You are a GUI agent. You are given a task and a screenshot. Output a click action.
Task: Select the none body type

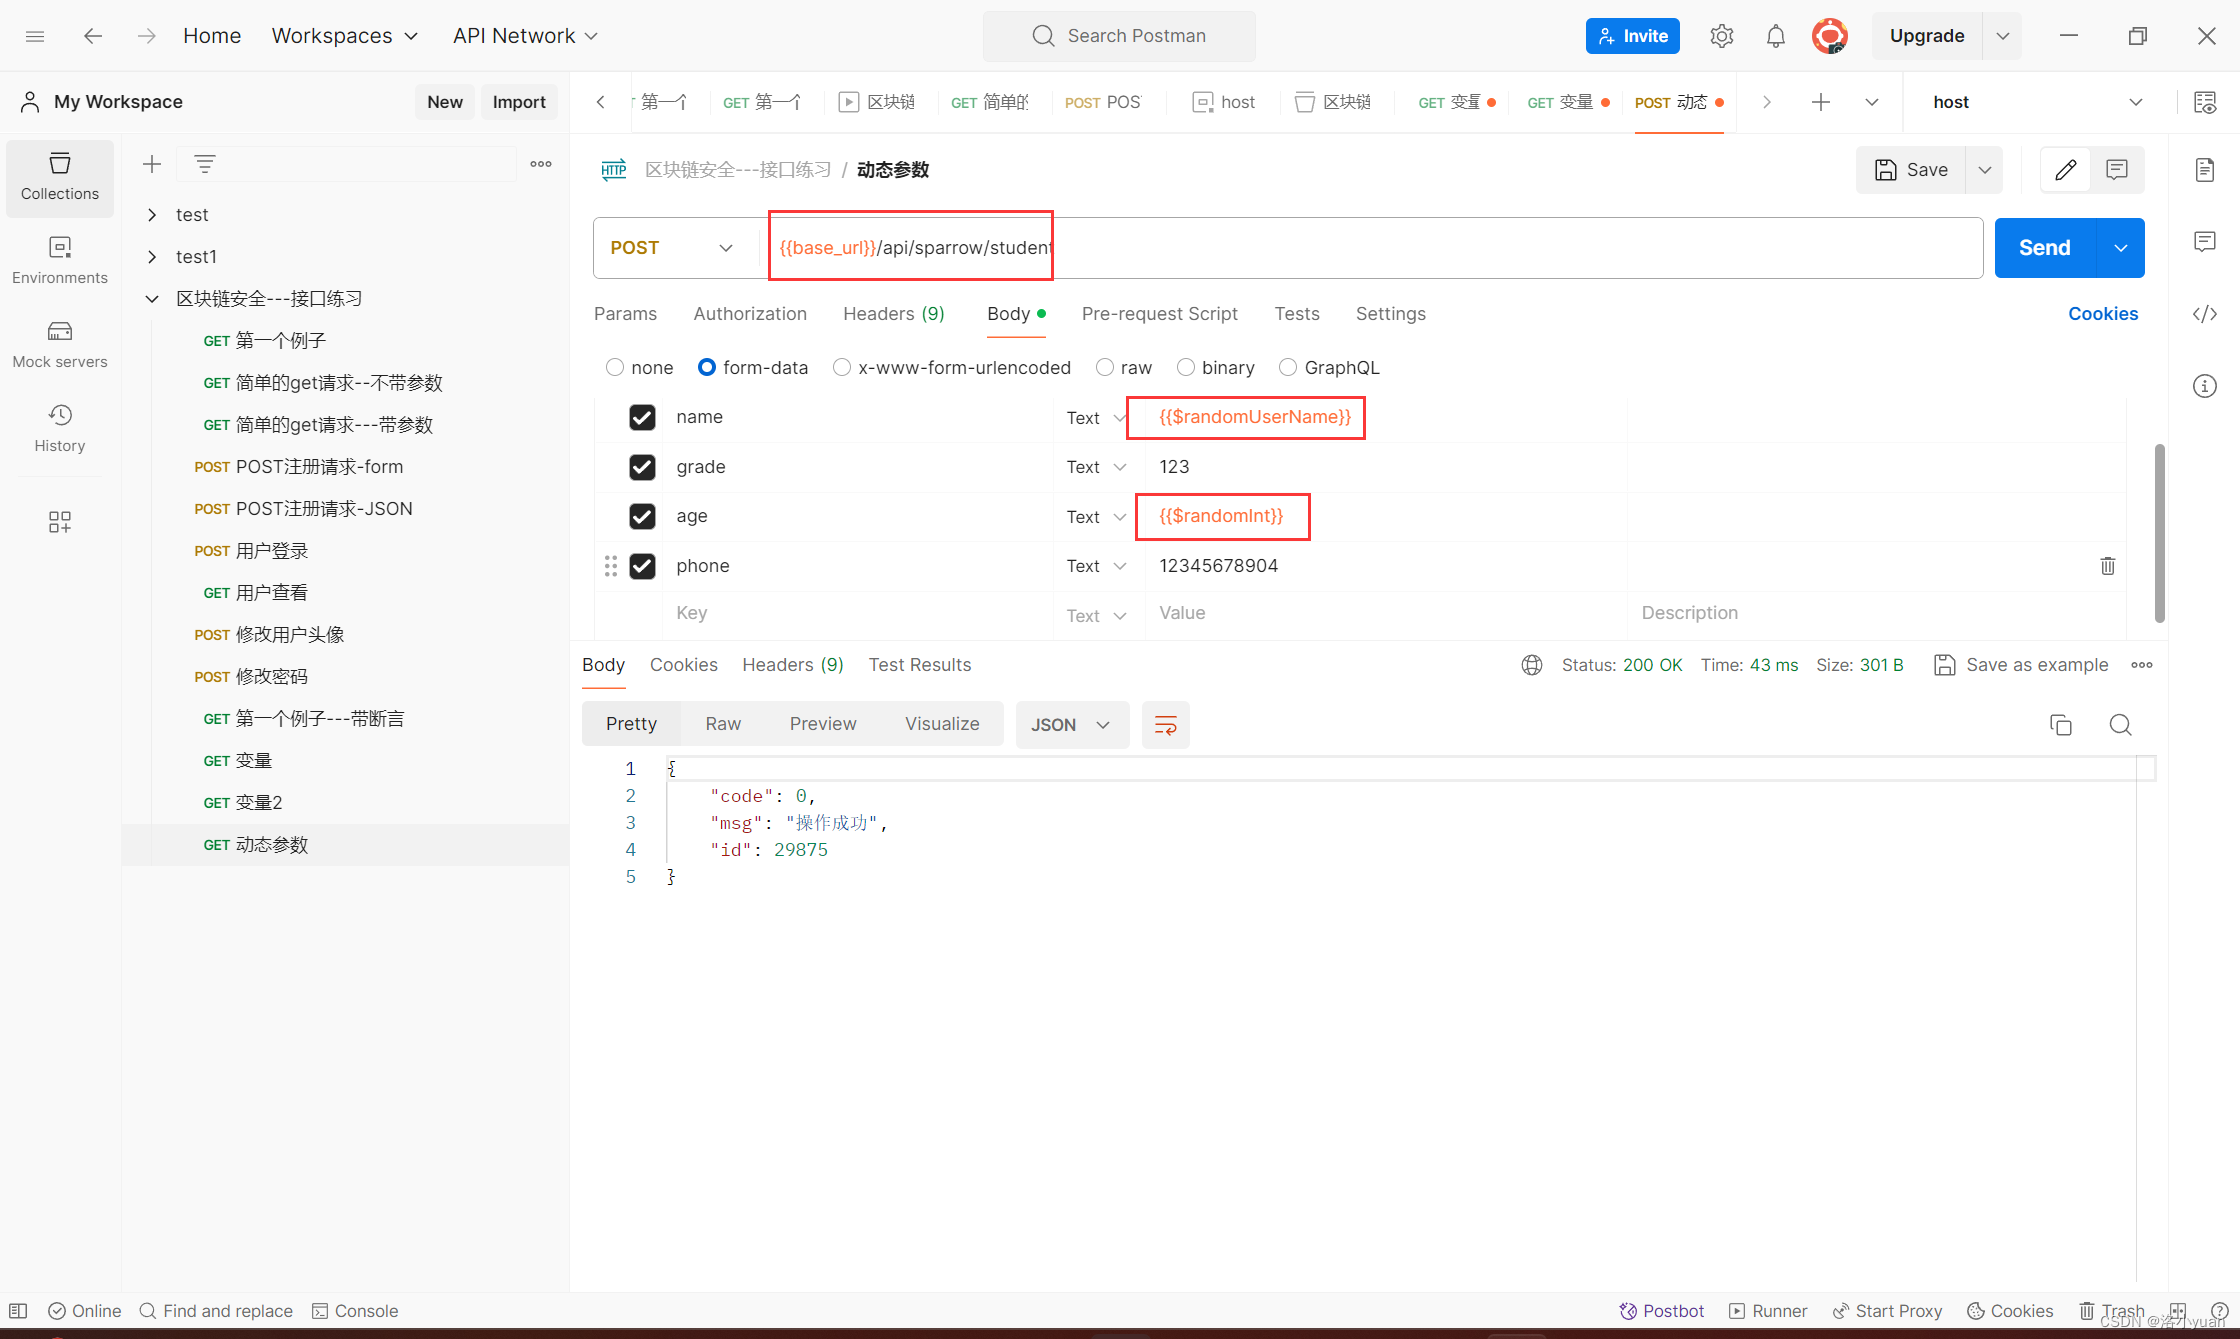615,368
